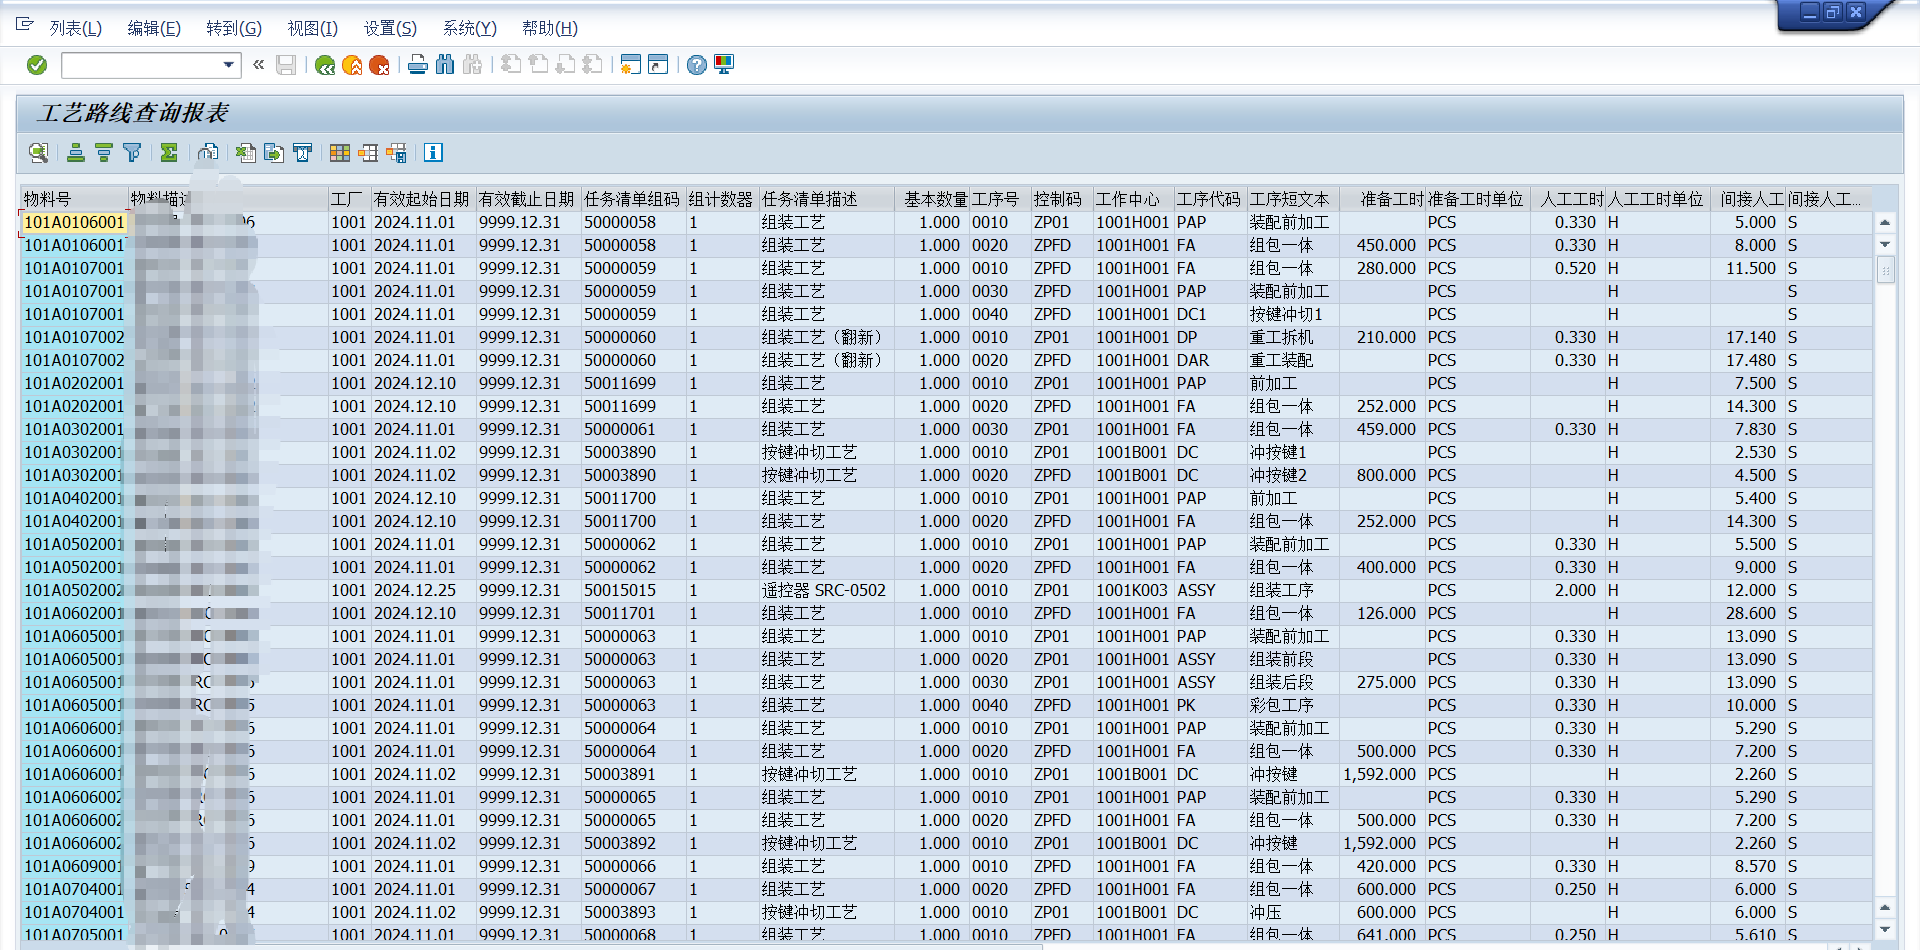This screenshot has height=950, width=1920.
Task: Click the vertical scrollbar thumb grip
Action: coord(1885,270)
